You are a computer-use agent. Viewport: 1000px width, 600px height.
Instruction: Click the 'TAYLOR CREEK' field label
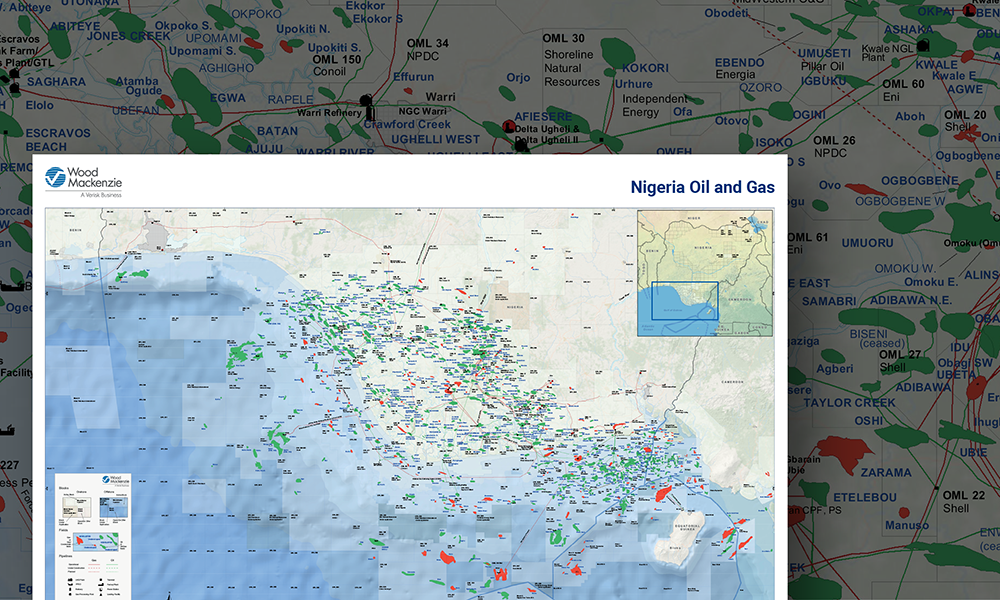click(x=849, y=403)
